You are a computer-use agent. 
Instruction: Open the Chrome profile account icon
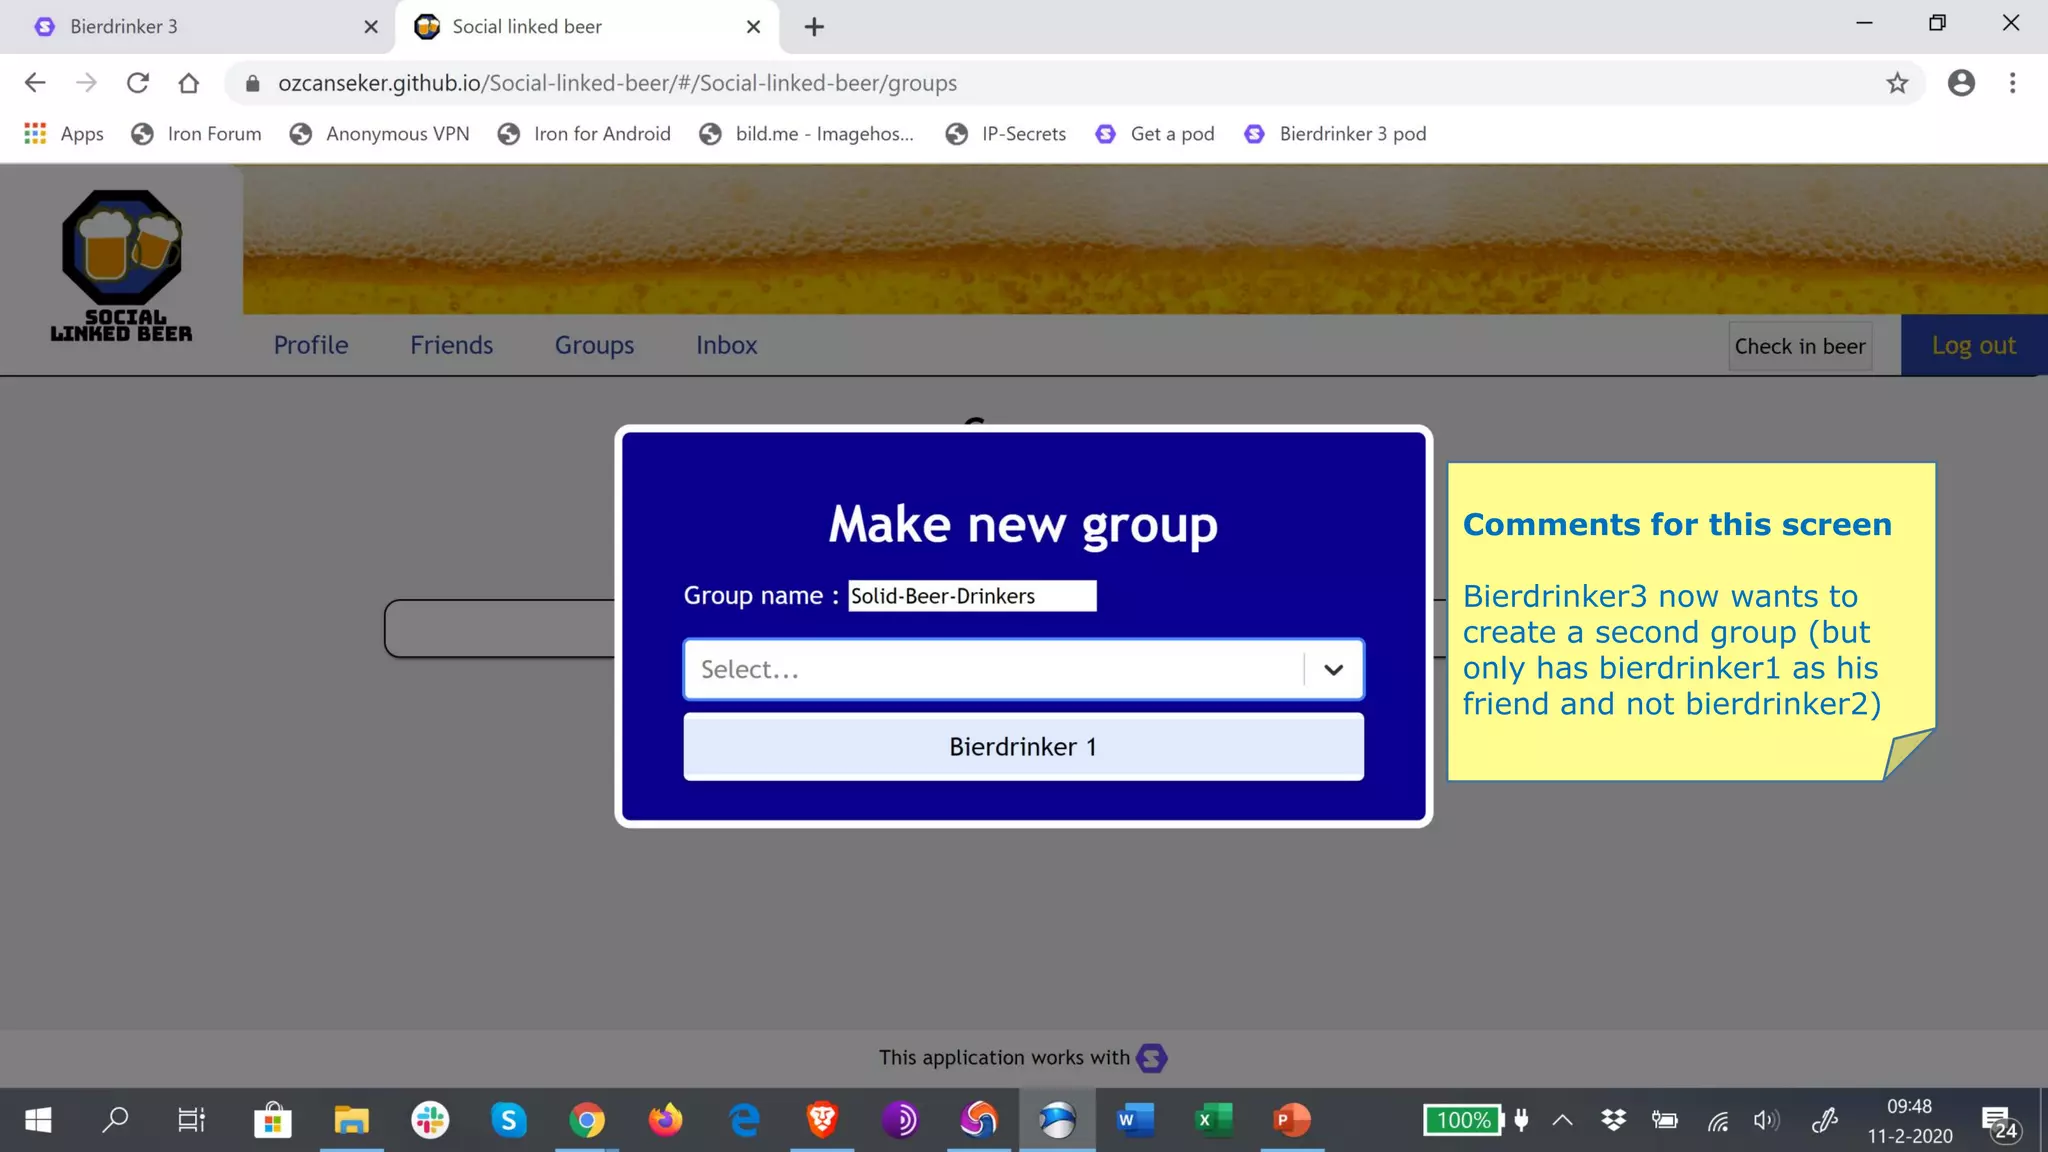[x=1961, y=83]
